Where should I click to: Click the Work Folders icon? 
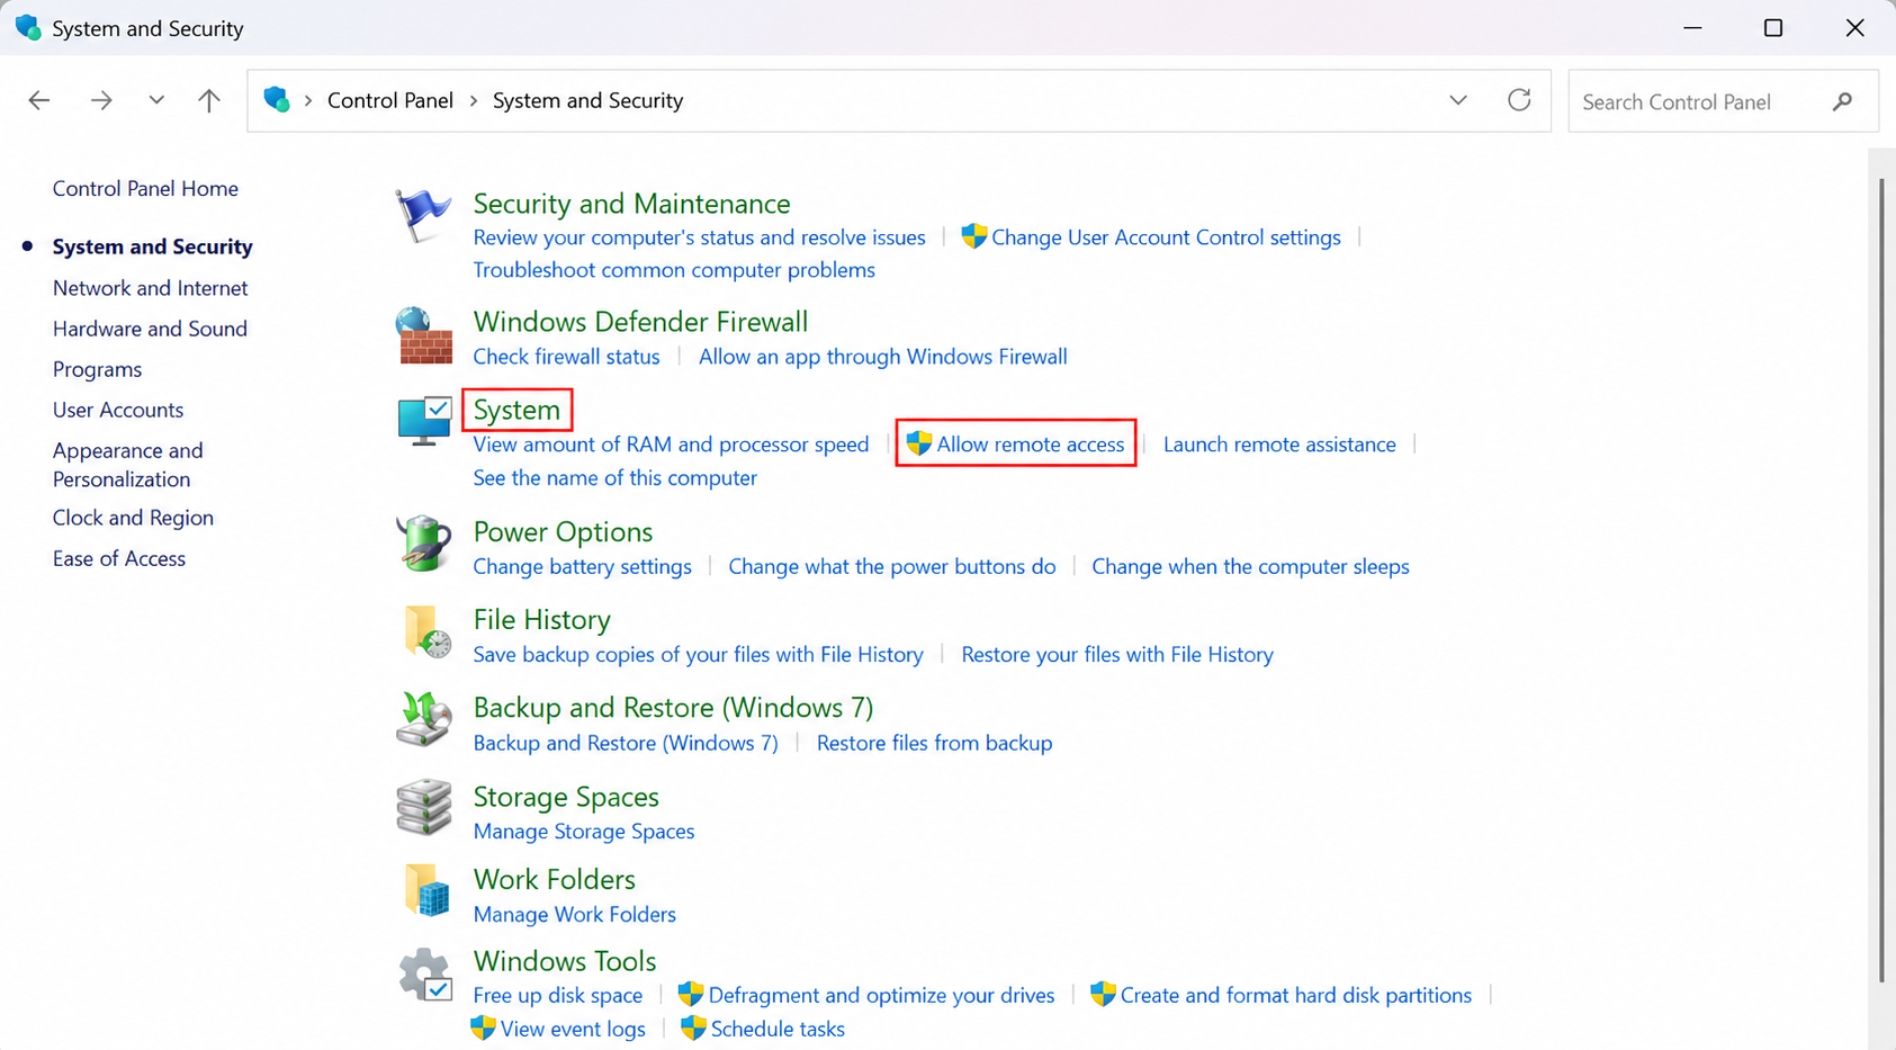(427, 890)
